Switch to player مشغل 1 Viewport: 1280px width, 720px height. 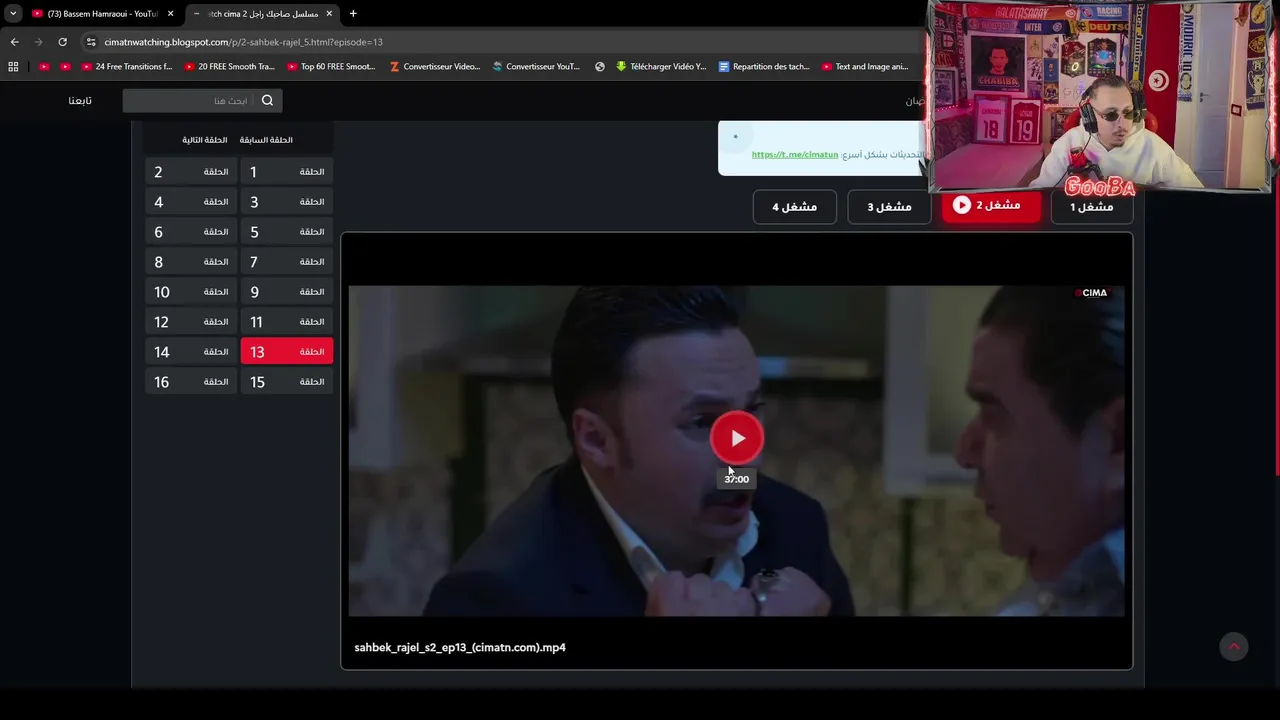coord(1091,207)
